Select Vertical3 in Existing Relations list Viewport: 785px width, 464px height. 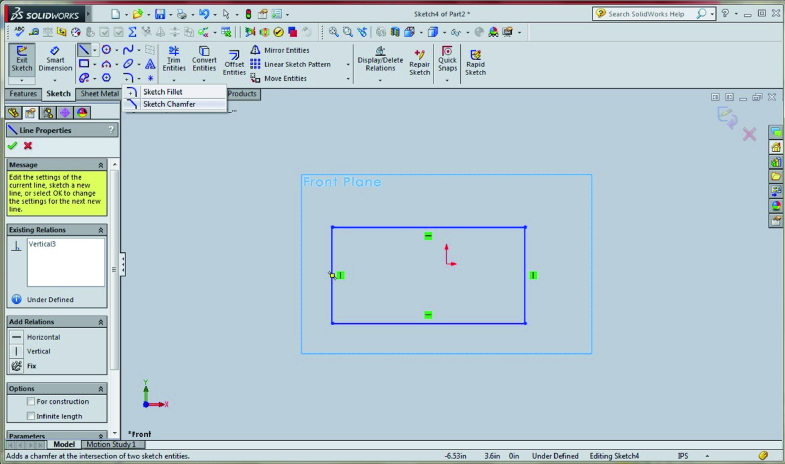42,244
